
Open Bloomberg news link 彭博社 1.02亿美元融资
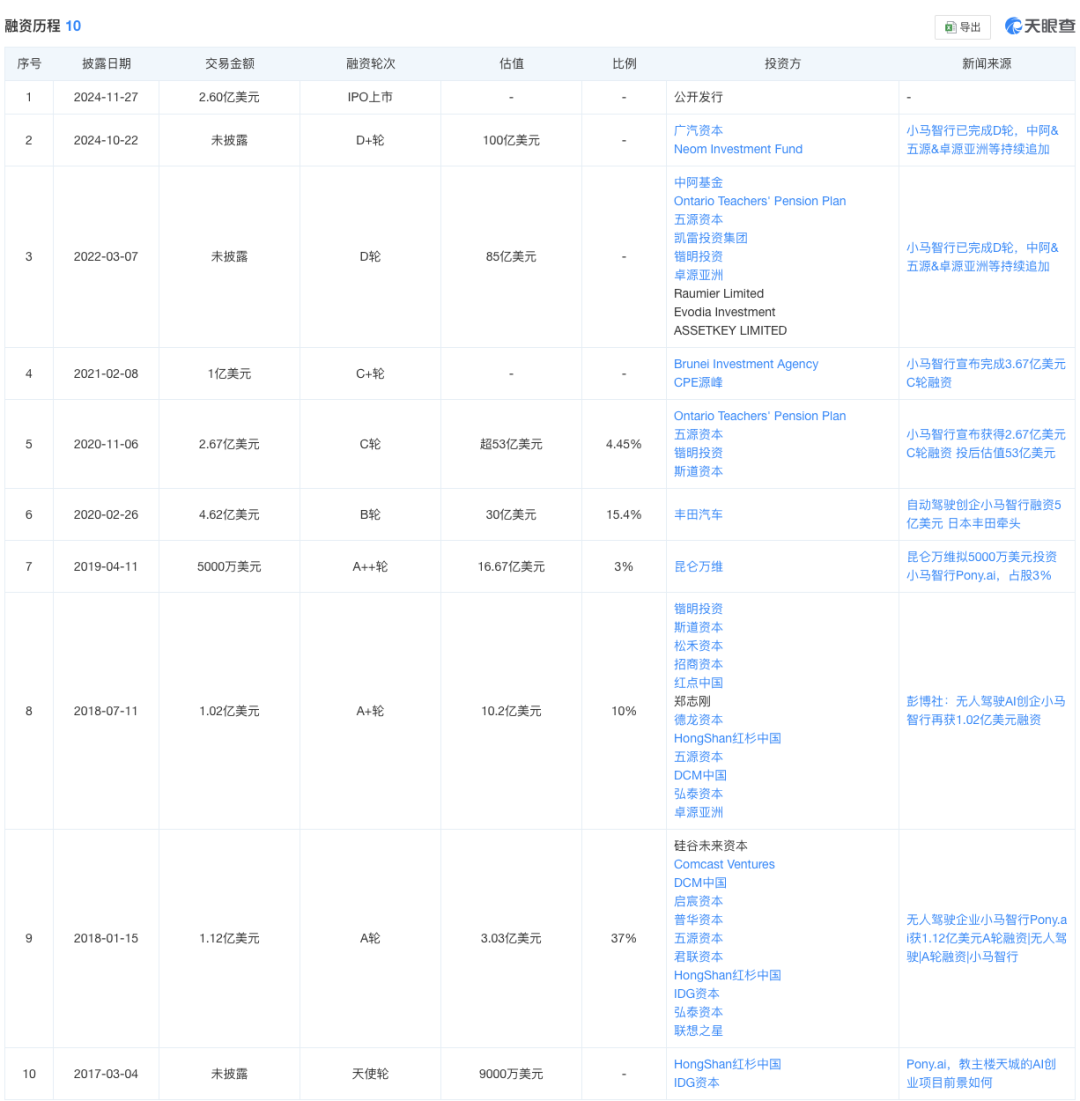[x=986, y=711]
